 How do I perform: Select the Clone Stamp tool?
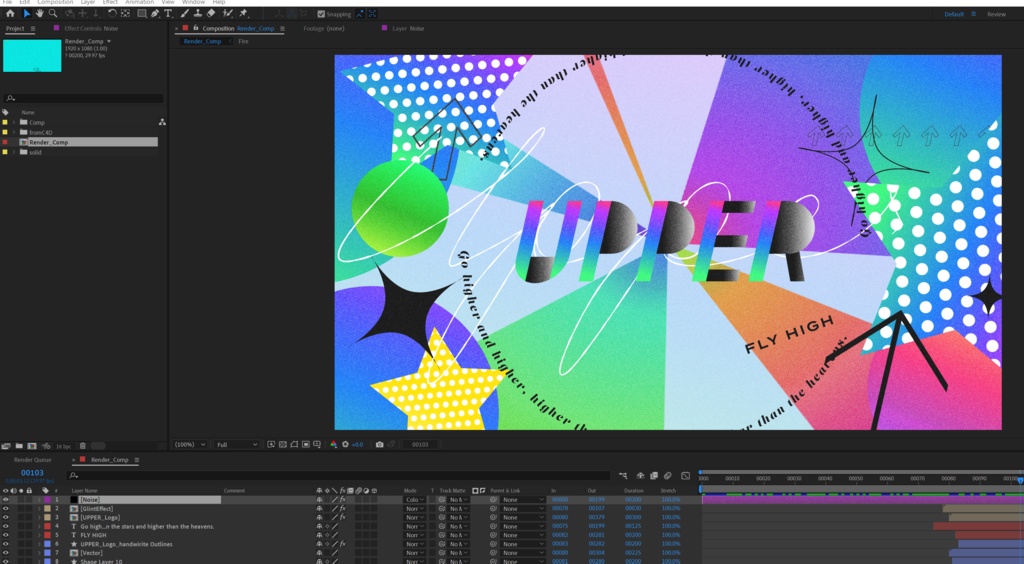point(197,13)
